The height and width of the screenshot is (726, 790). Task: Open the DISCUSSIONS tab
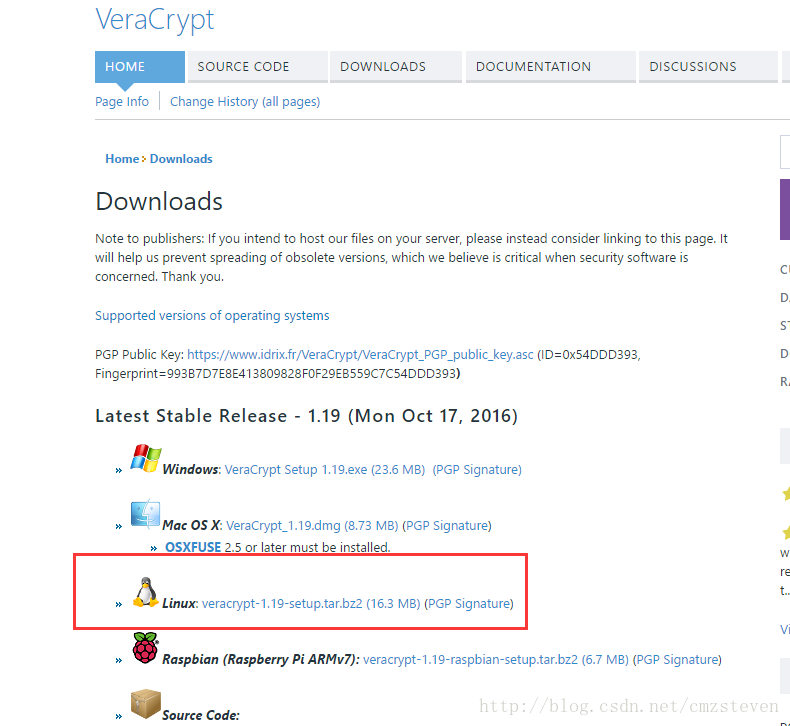tap(708, 67)
